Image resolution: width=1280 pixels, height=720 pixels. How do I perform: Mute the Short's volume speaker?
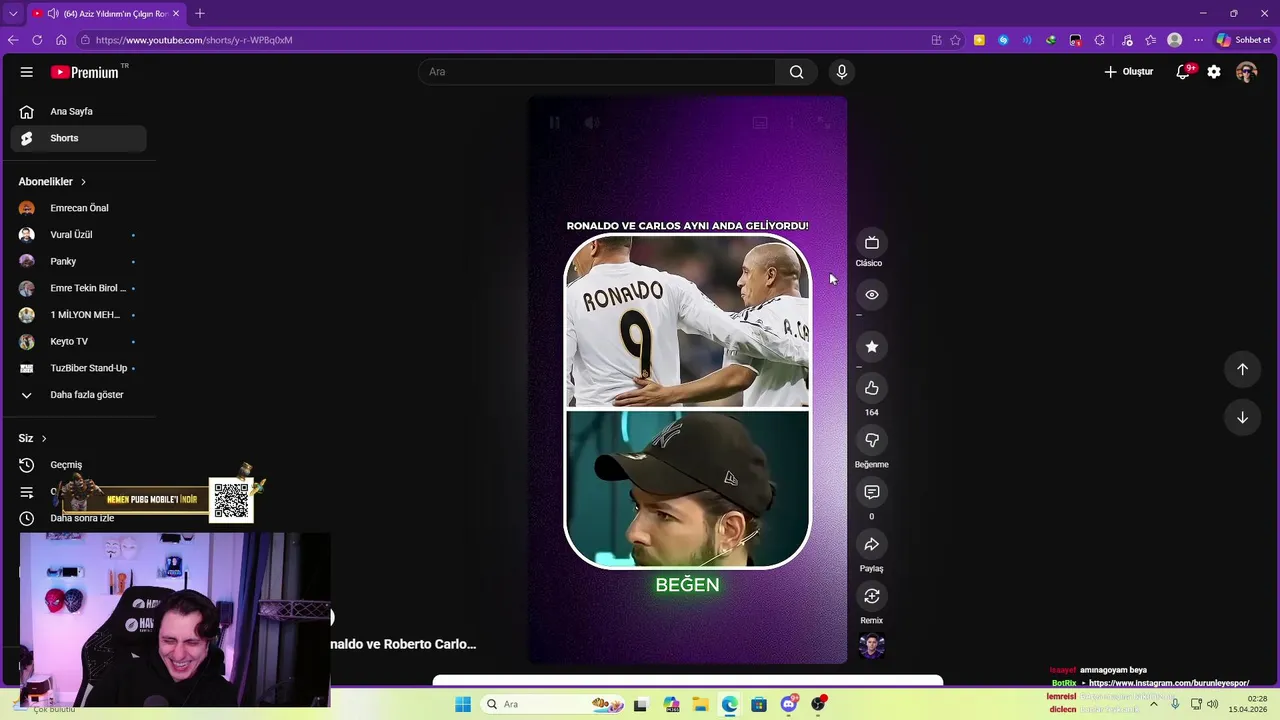592,123
